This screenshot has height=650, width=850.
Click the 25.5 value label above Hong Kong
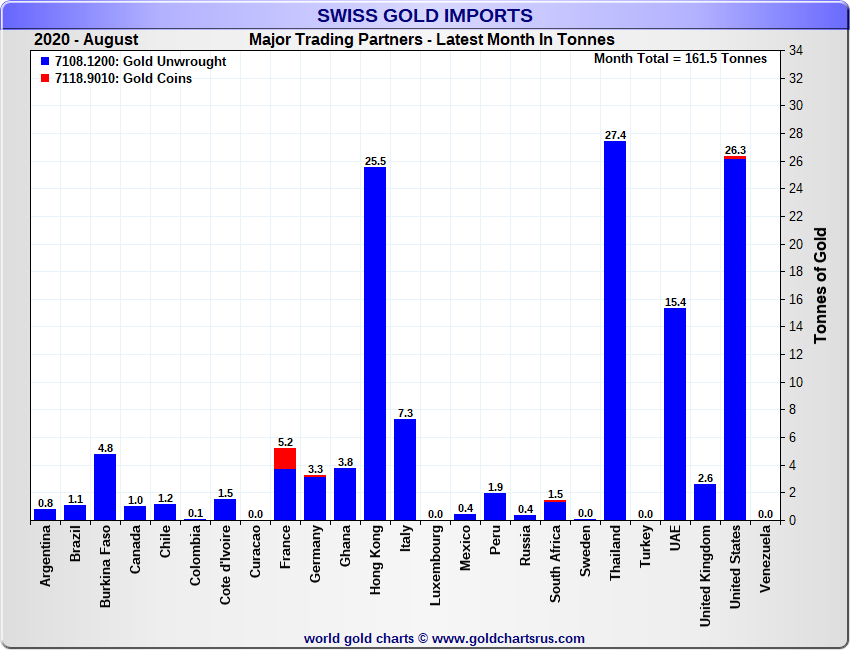(x=375, y=161)
